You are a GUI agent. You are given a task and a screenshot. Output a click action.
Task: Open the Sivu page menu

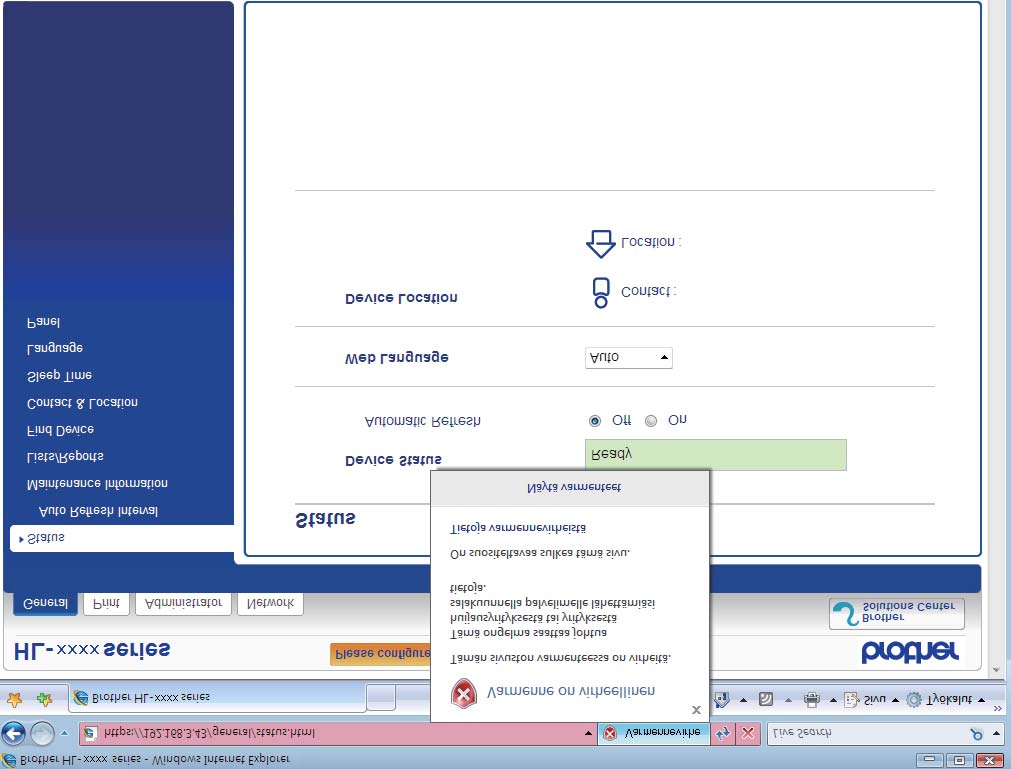point(870,699)
